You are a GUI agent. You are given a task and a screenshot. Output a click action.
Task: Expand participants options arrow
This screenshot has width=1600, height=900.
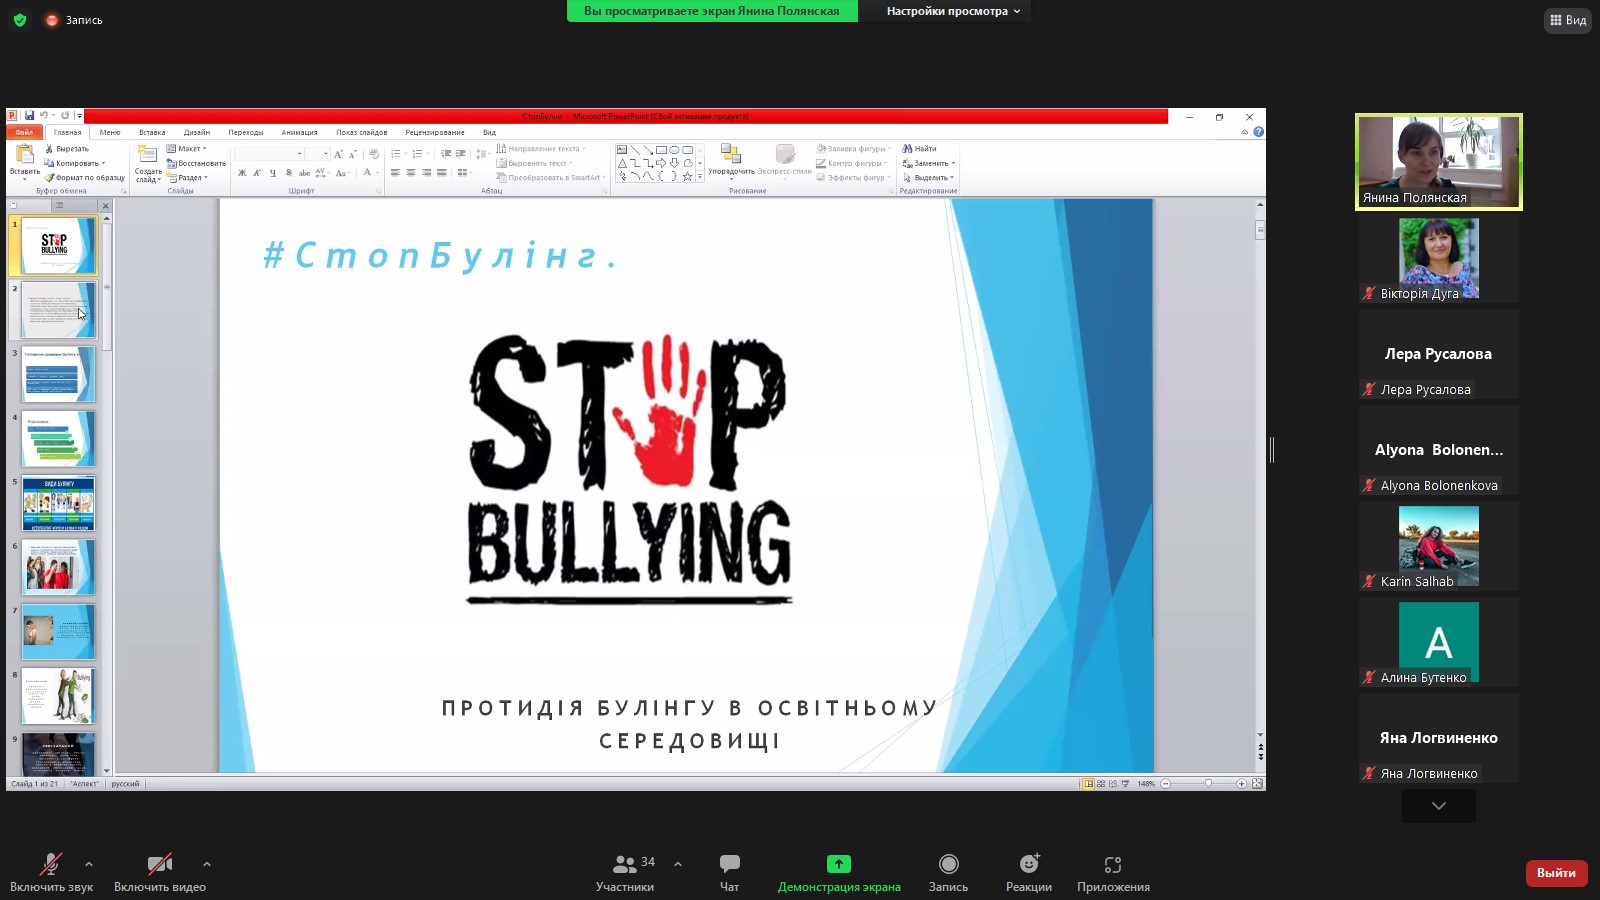pos(678,864)
